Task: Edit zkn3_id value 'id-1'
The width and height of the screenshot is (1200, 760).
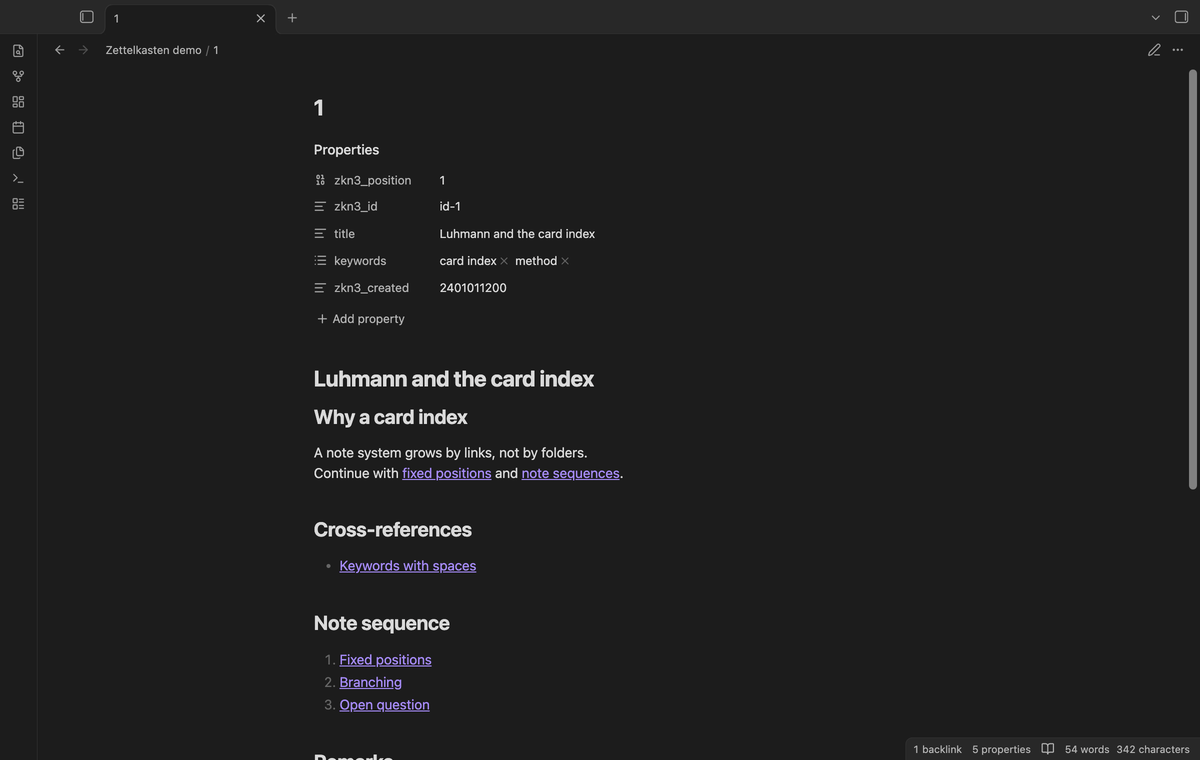Action: point(450,207)
